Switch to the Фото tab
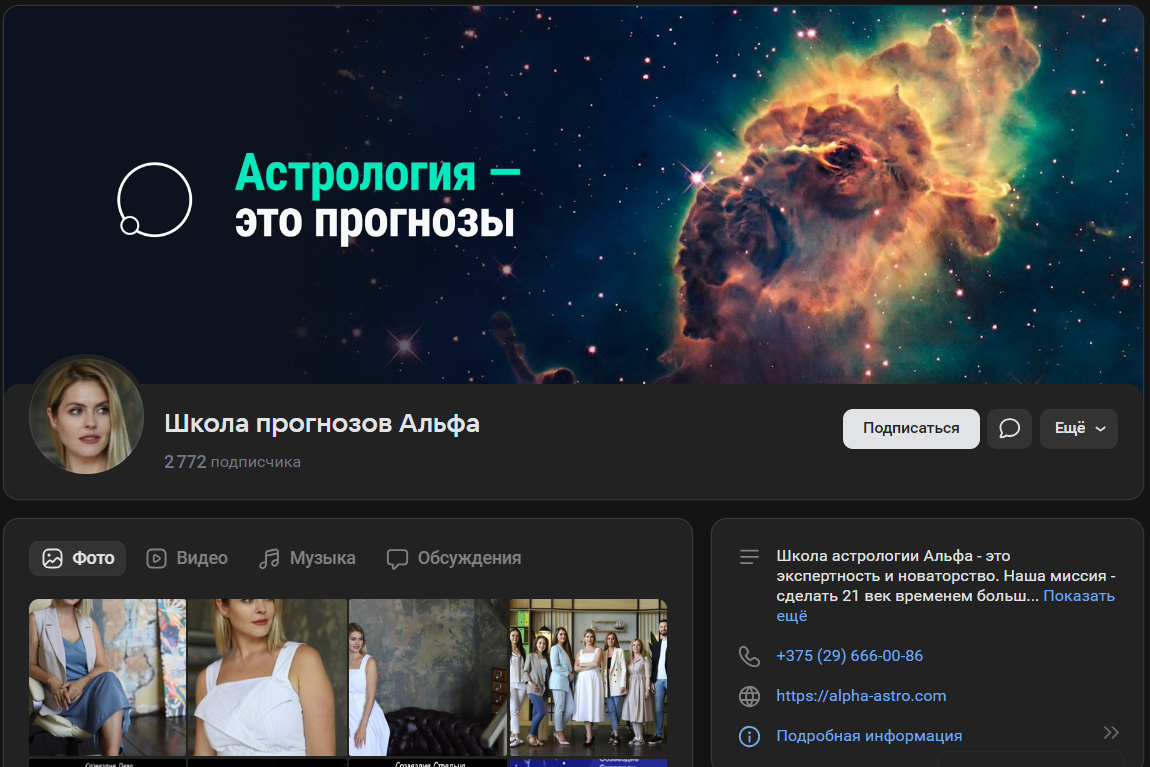The height and width of the screenshot is (767, 1150). point(78,558)
